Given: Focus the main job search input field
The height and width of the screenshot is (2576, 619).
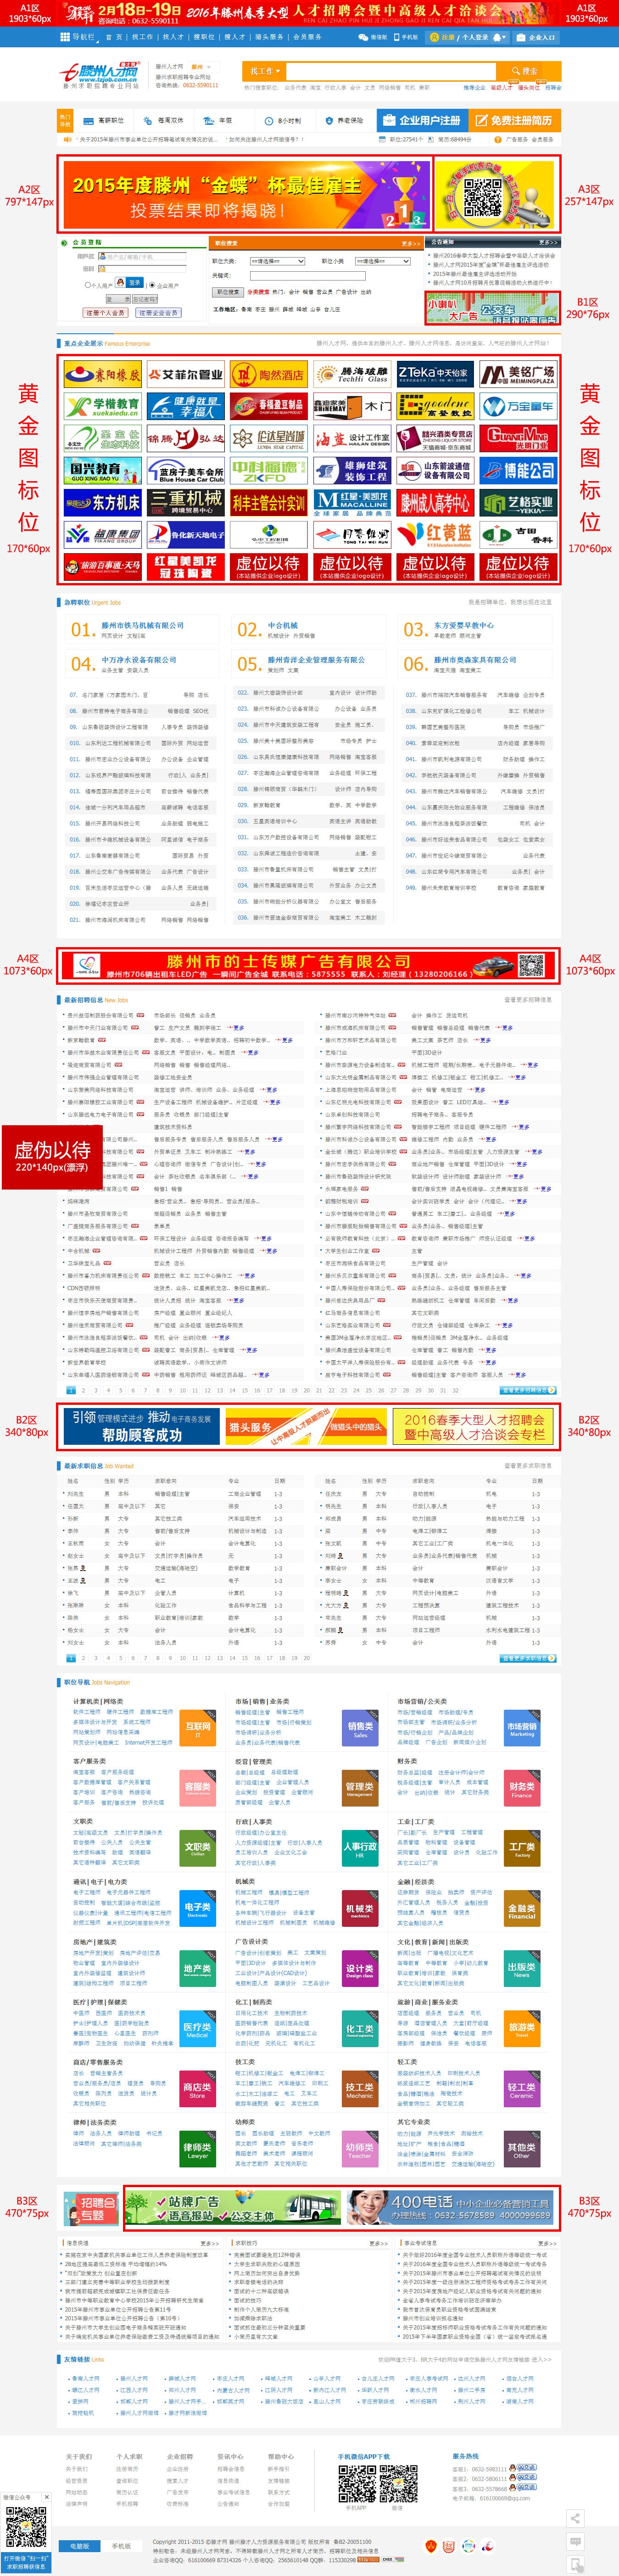Looking at the screenshot, I should pos(390,71).
